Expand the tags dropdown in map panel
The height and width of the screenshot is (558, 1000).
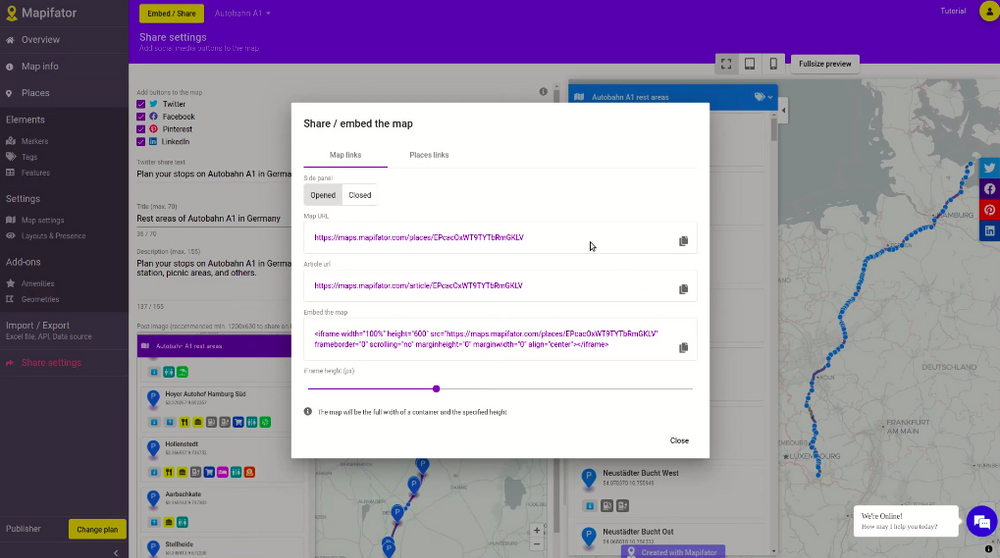point(764,97)
